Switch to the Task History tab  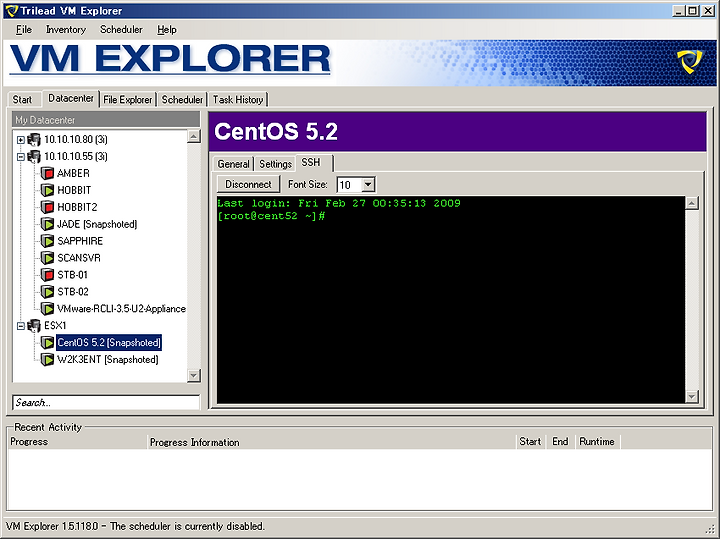click(x=238, y=100)
